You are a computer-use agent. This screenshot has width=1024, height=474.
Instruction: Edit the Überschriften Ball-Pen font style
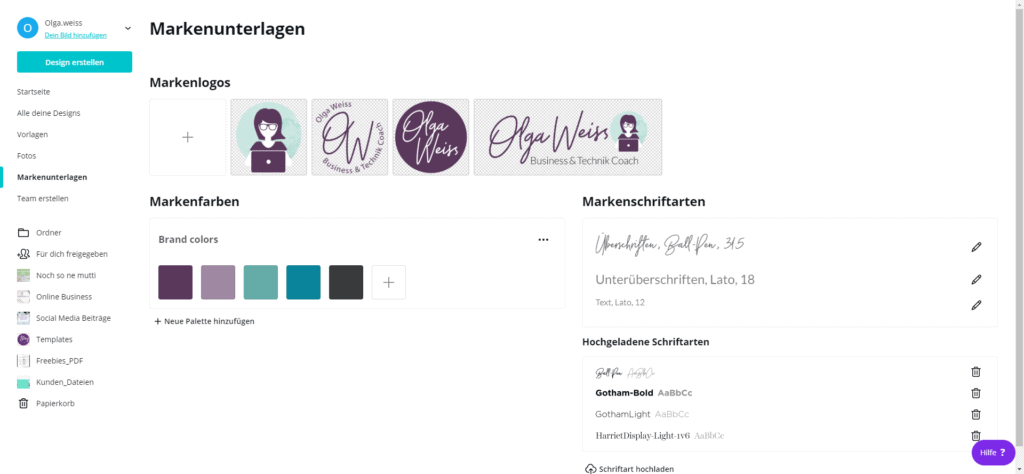pyautogui.click(x=976, y=247)
